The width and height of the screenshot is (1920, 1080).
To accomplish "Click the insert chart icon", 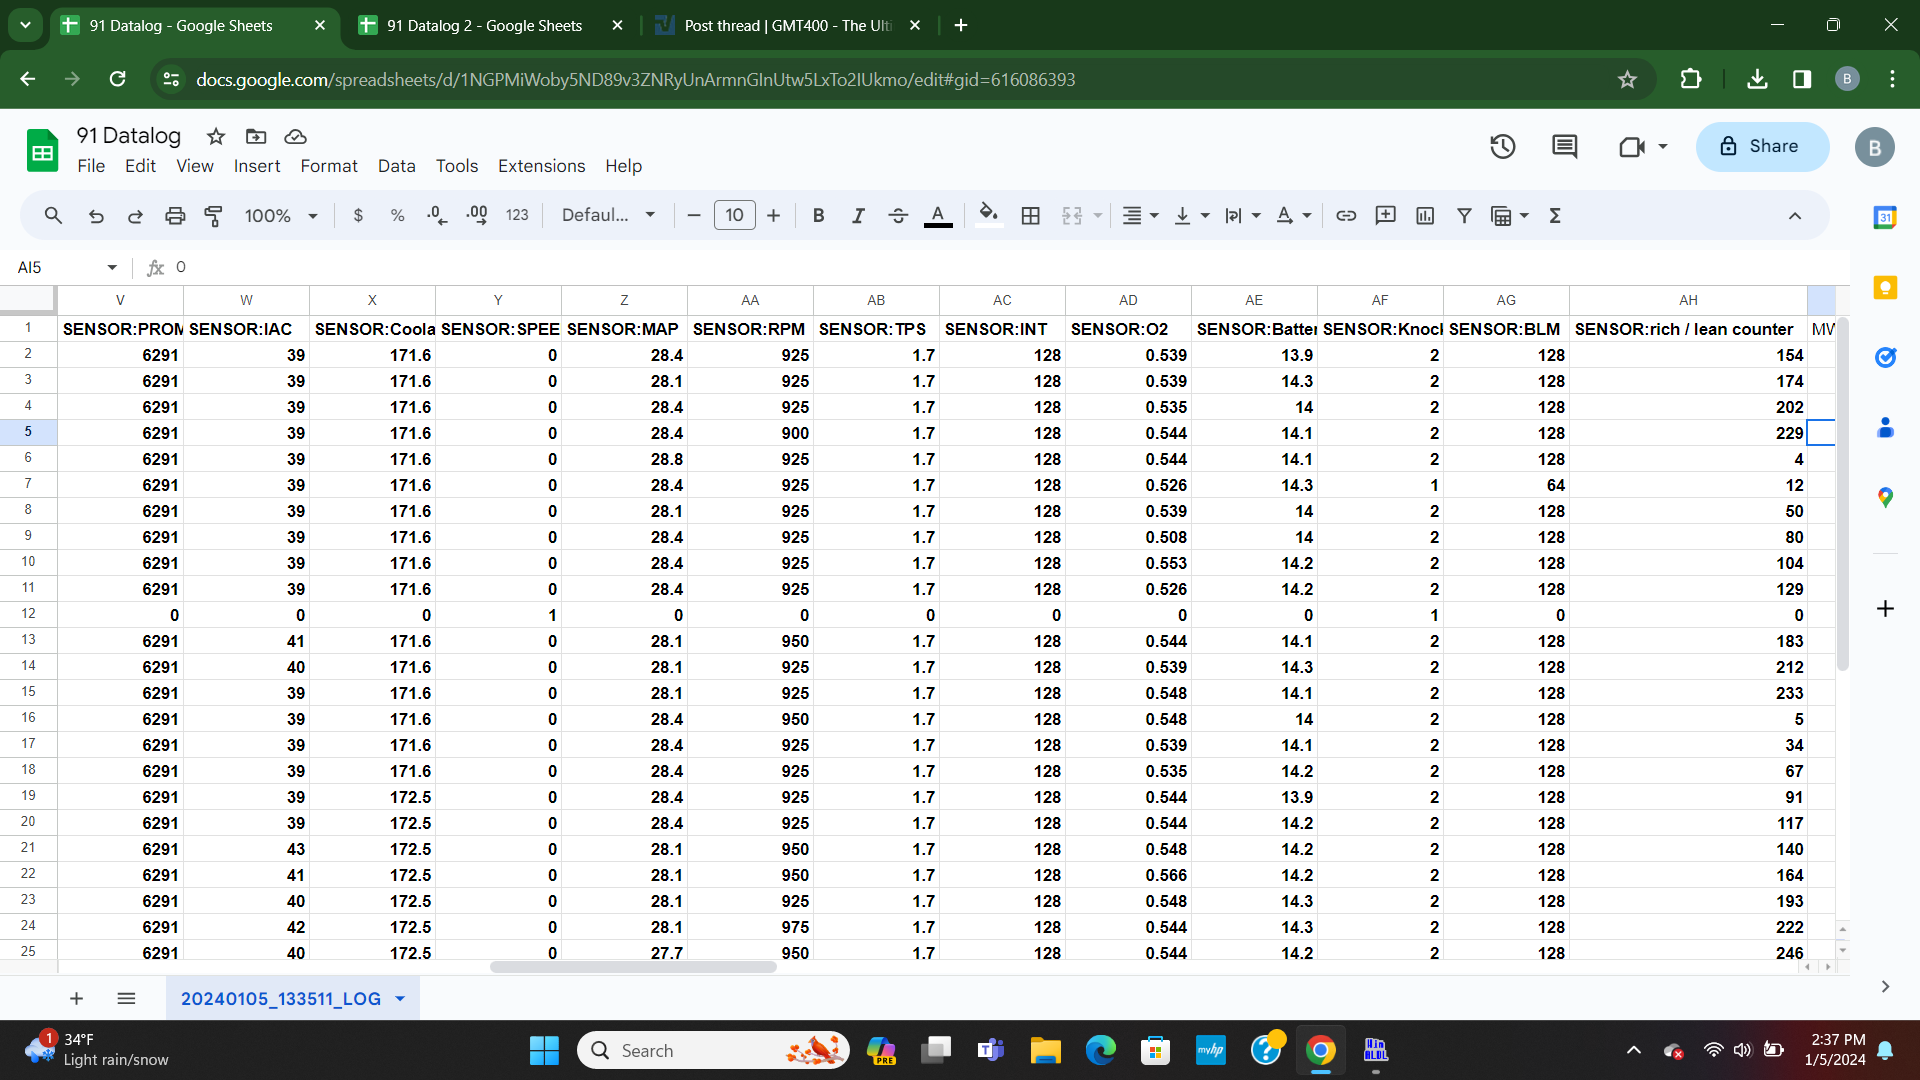I will point(1425,216).
